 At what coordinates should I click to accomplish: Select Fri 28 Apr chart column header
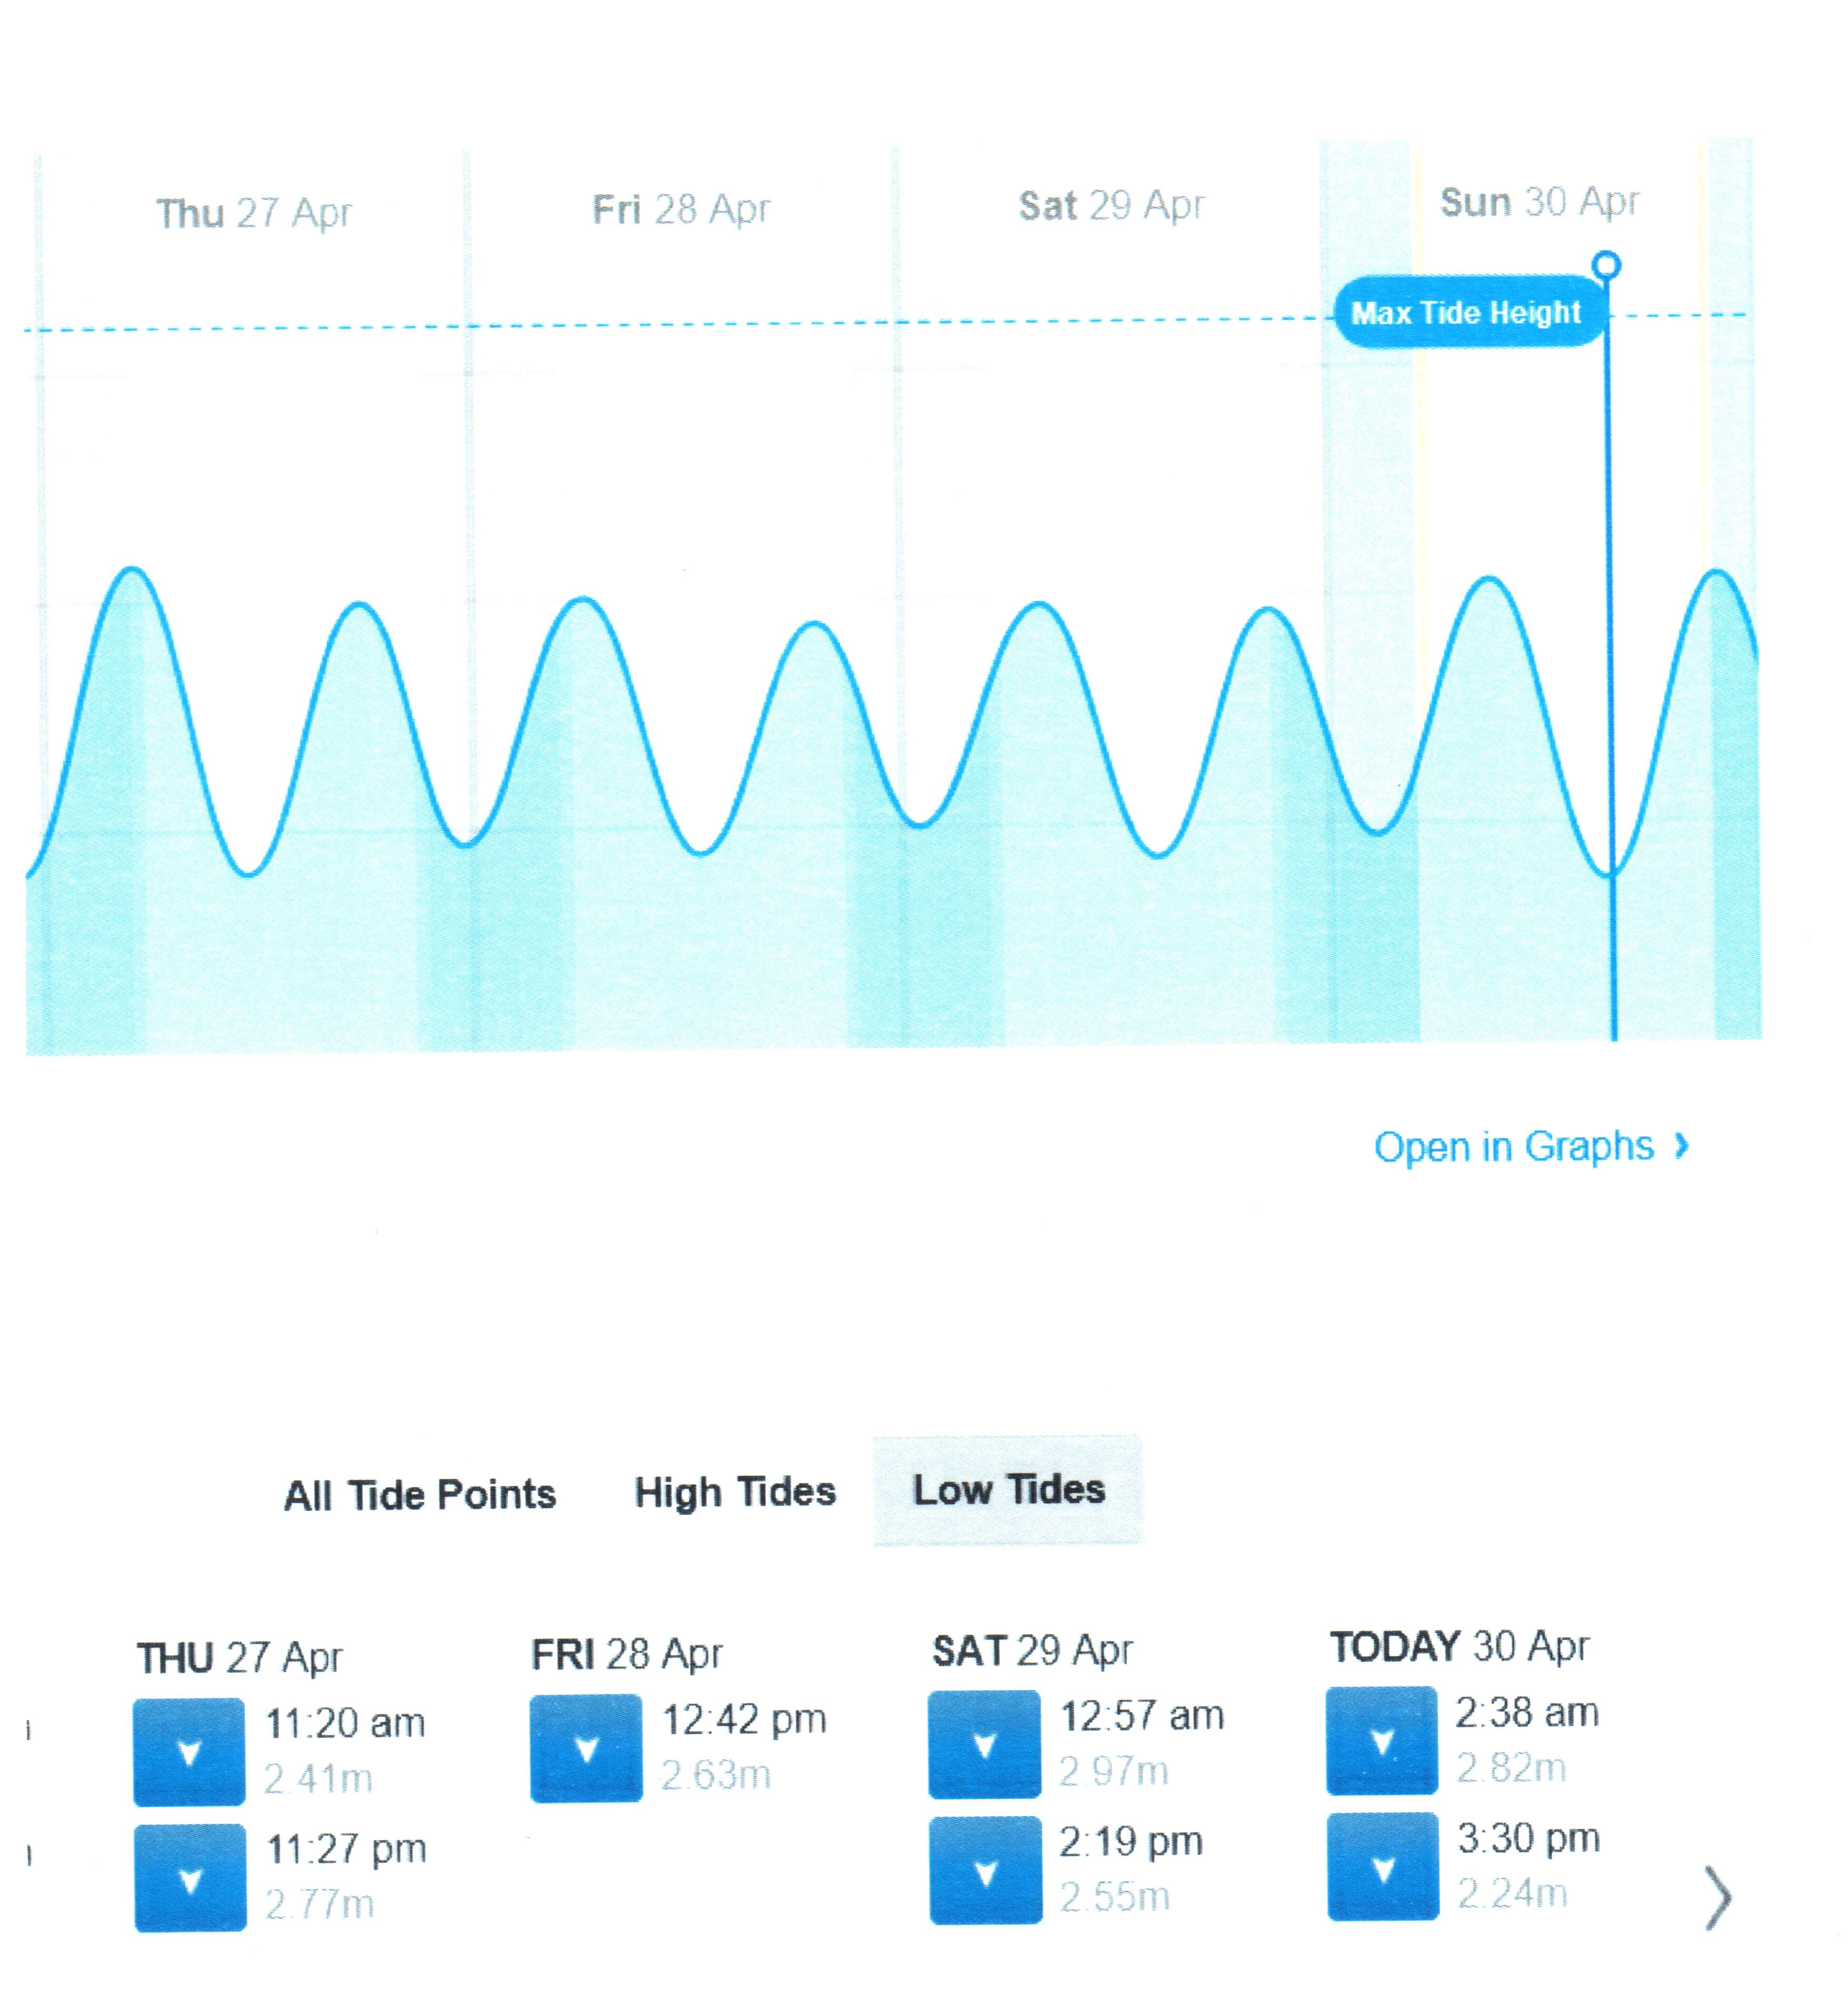click(x=681, y=209)
